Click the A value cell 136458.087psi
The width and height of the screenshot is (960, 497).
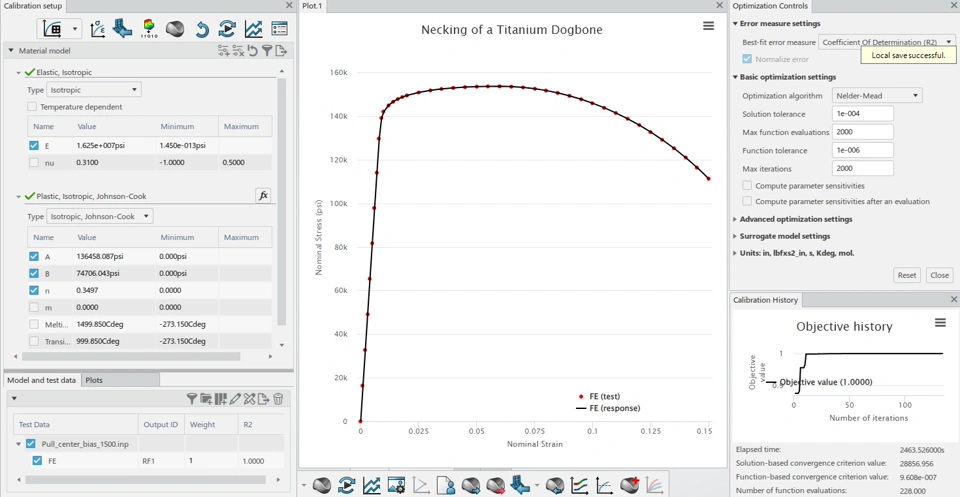coord(113,256)
